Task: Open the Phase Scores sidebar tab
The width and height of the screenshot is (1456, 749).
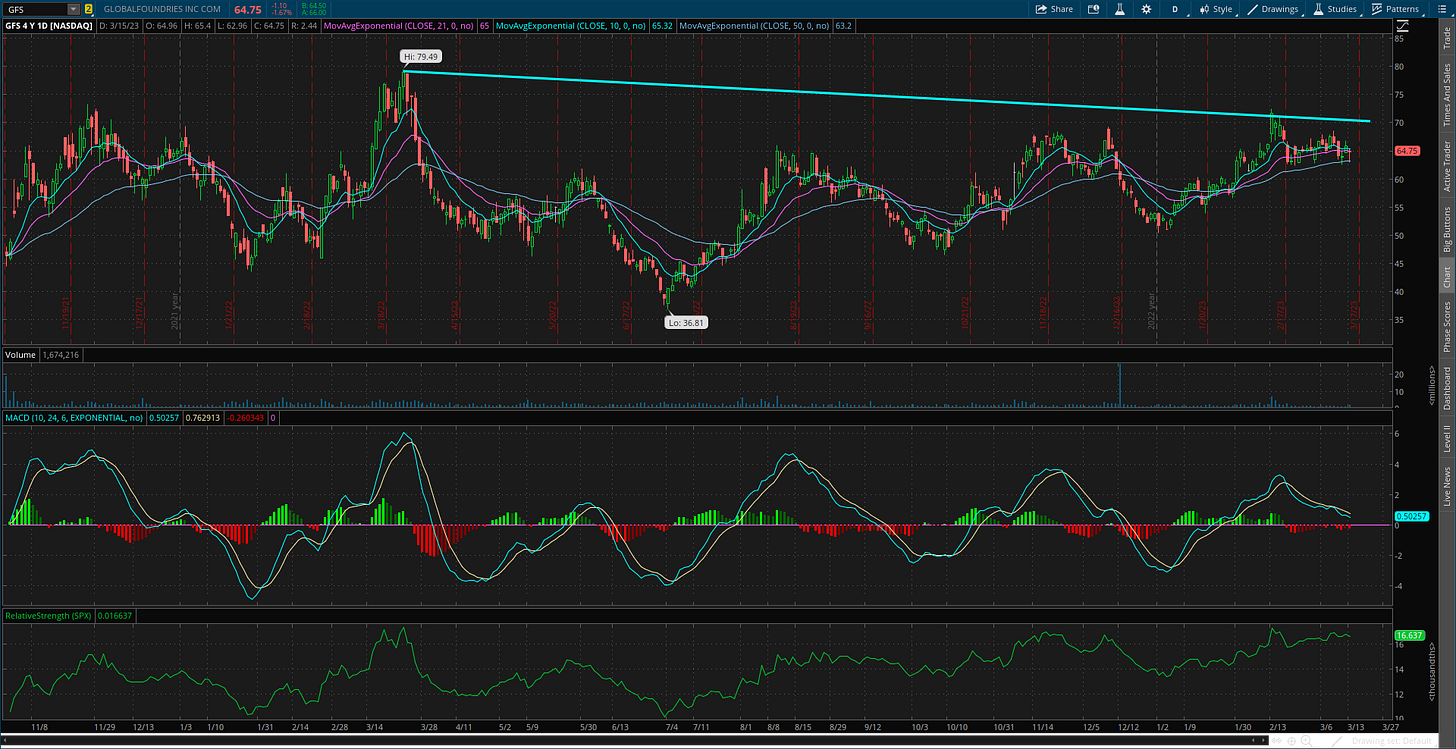Action: [x=1446, y=327]
